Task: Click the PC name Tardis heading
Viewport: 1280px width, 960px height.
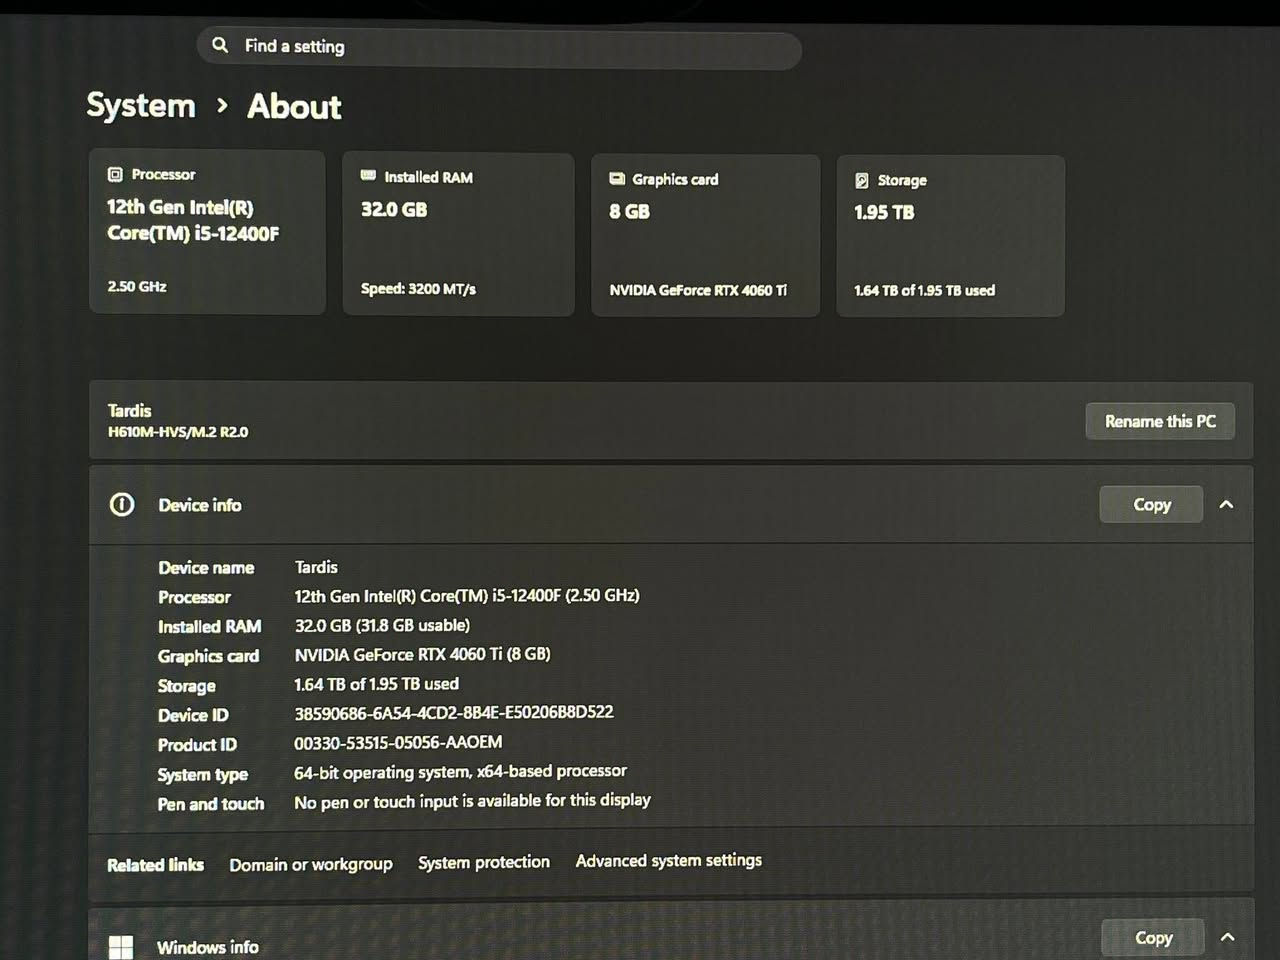Action: [129, 410]
